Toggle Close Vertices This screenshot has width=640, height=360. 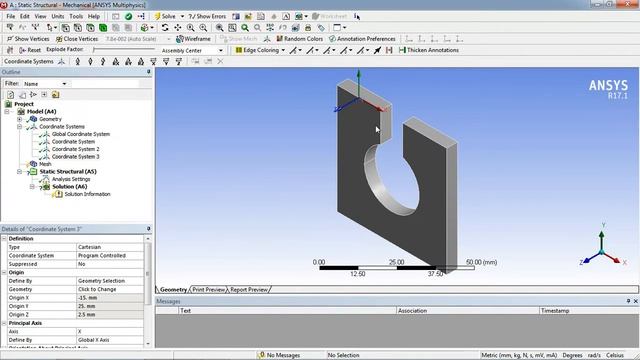pyautogui.click(x=77, y=39)
